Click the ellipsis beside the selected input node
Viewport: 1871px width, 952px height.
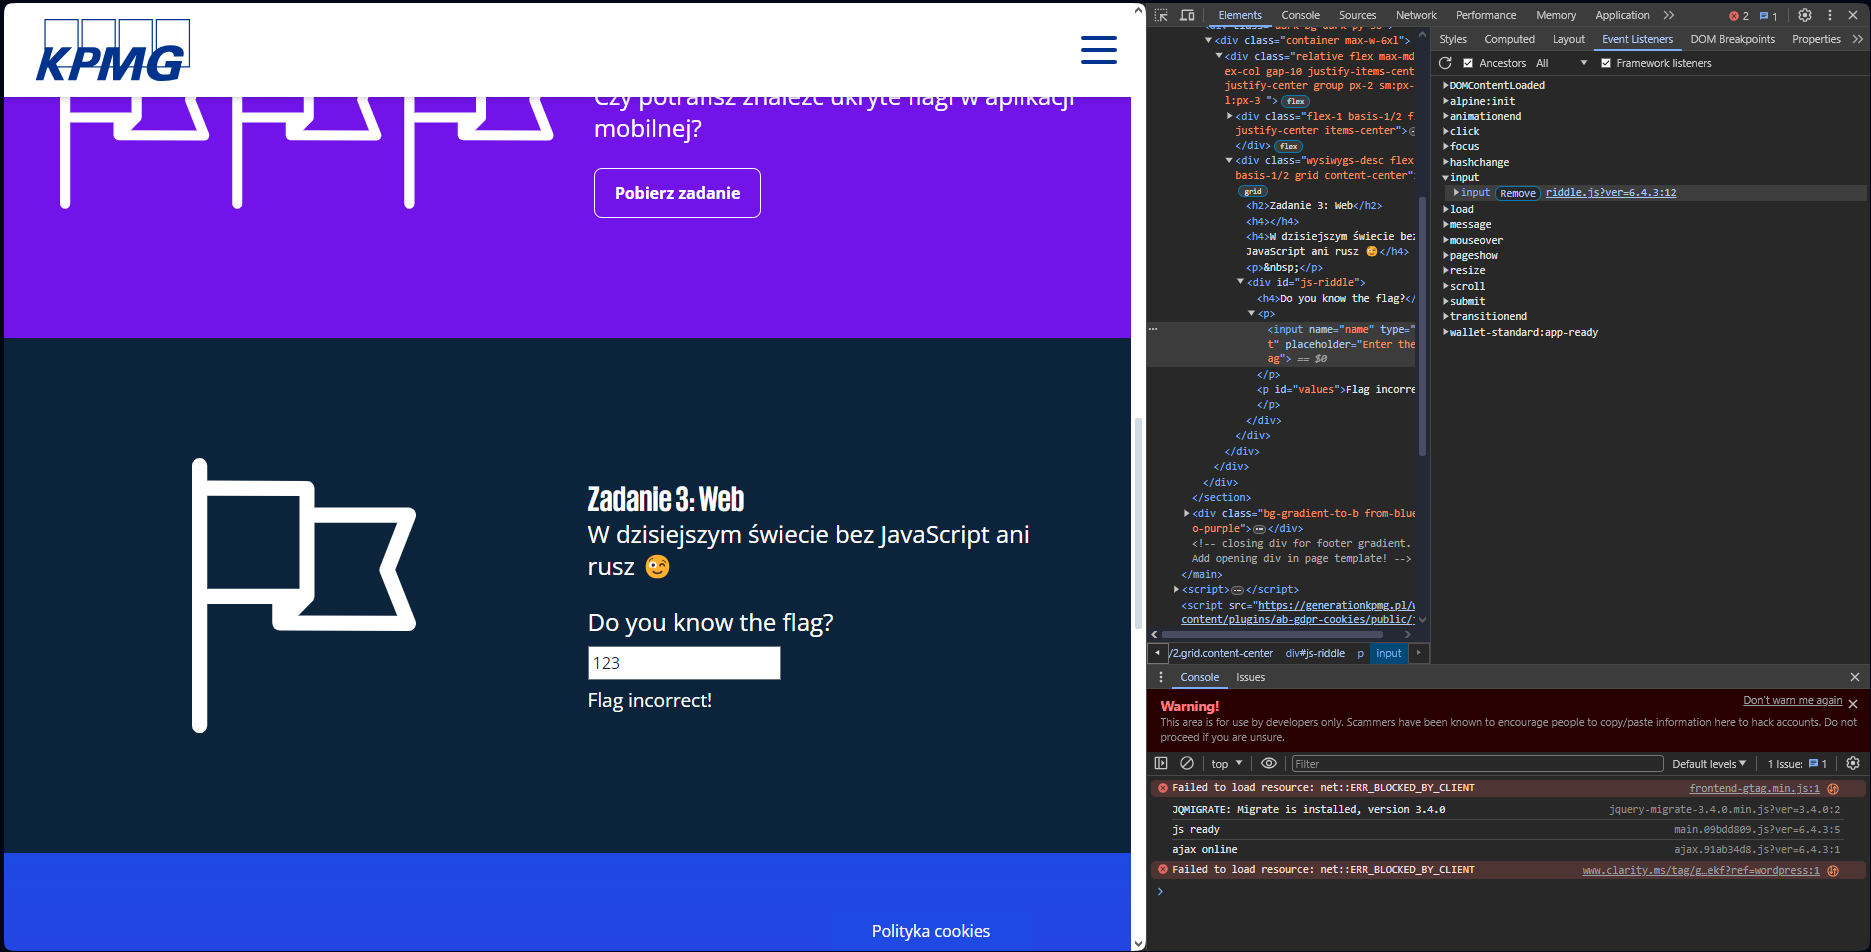[1153, 329]
